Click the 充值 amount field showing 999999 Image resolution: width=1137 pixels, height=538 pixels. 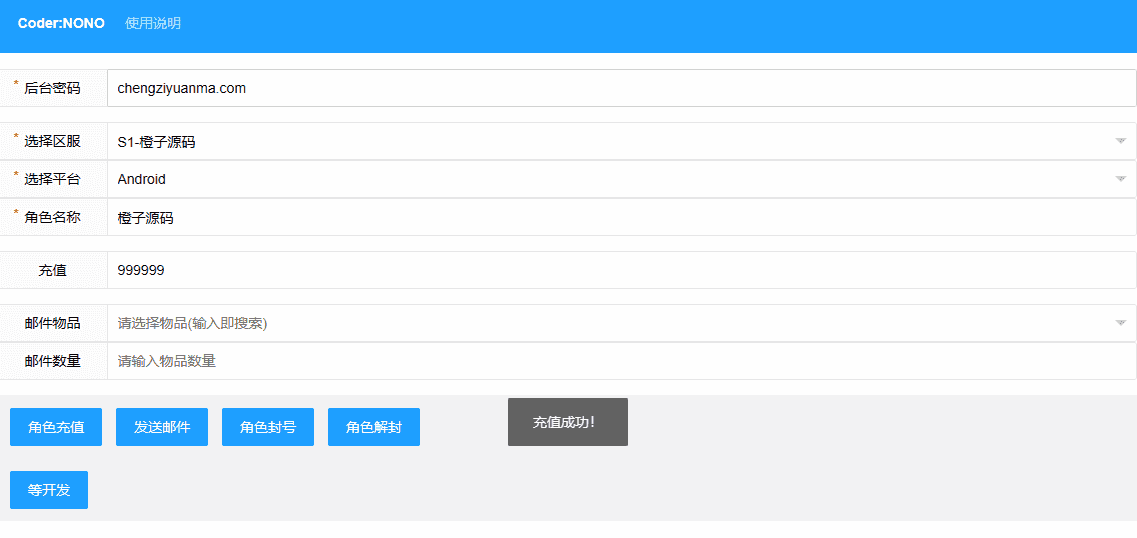point(620,270)
